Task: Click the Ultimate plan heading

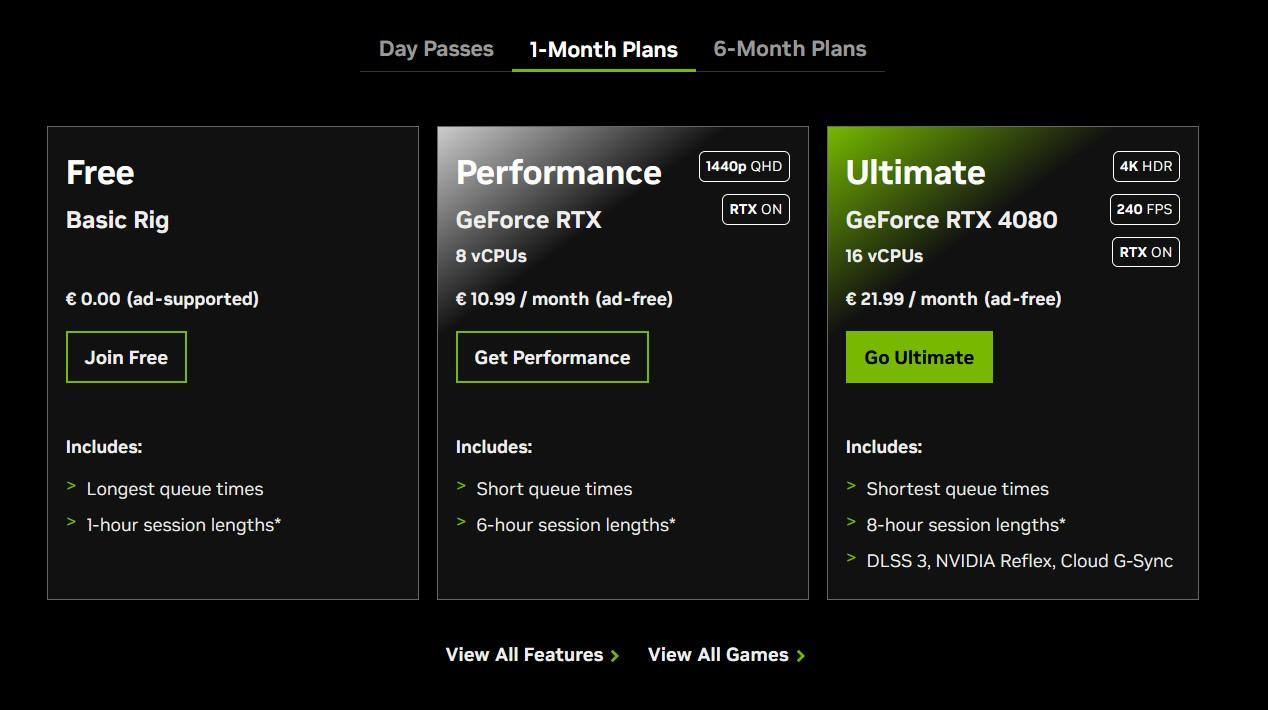Action: pyautogui.click(x=915, y=172)
